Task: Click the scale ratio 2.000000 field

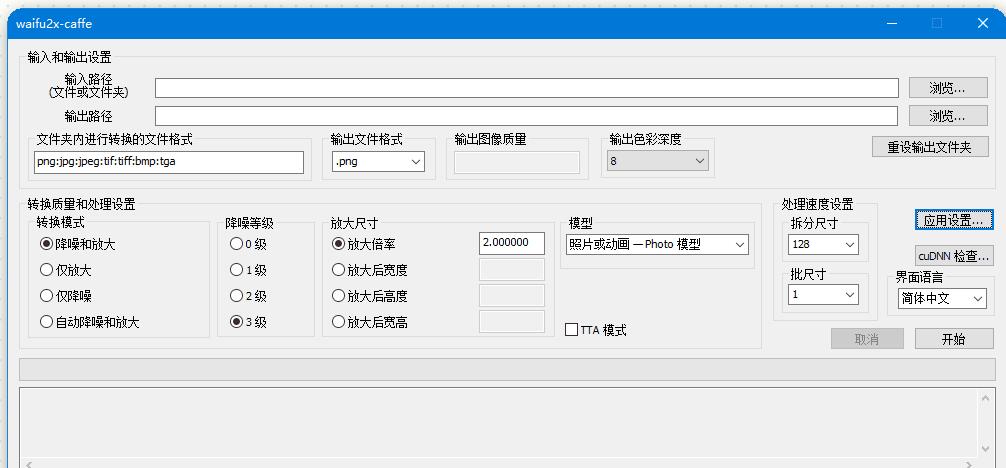Action: click(x=511, y=243)
